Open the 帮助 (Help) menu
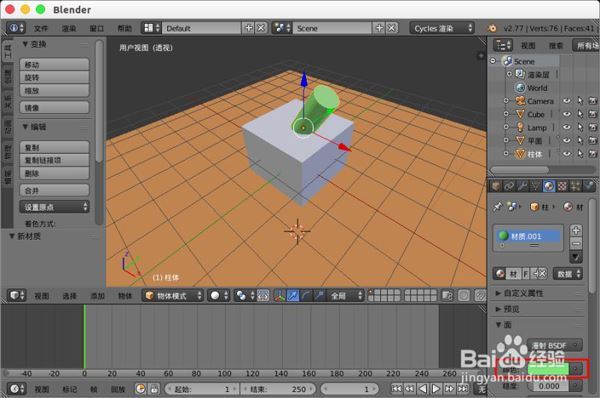 click(124, 28)
